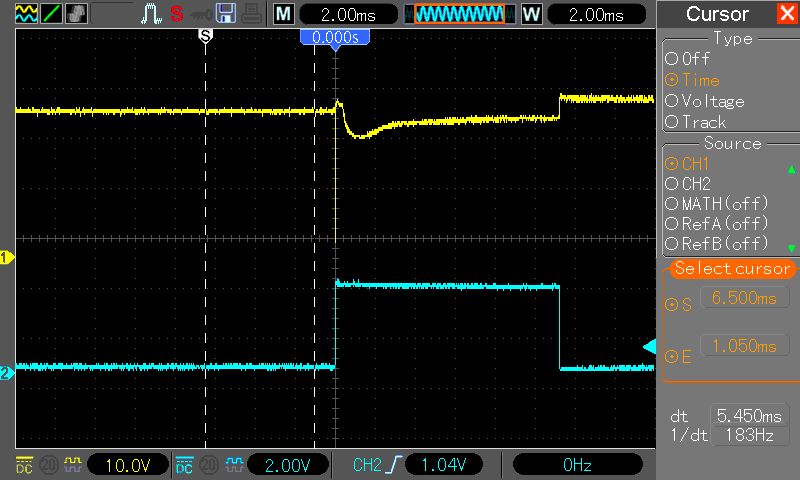800x480 pixels.
Task: Click the Select cursor button
Action: pos(732,269)
